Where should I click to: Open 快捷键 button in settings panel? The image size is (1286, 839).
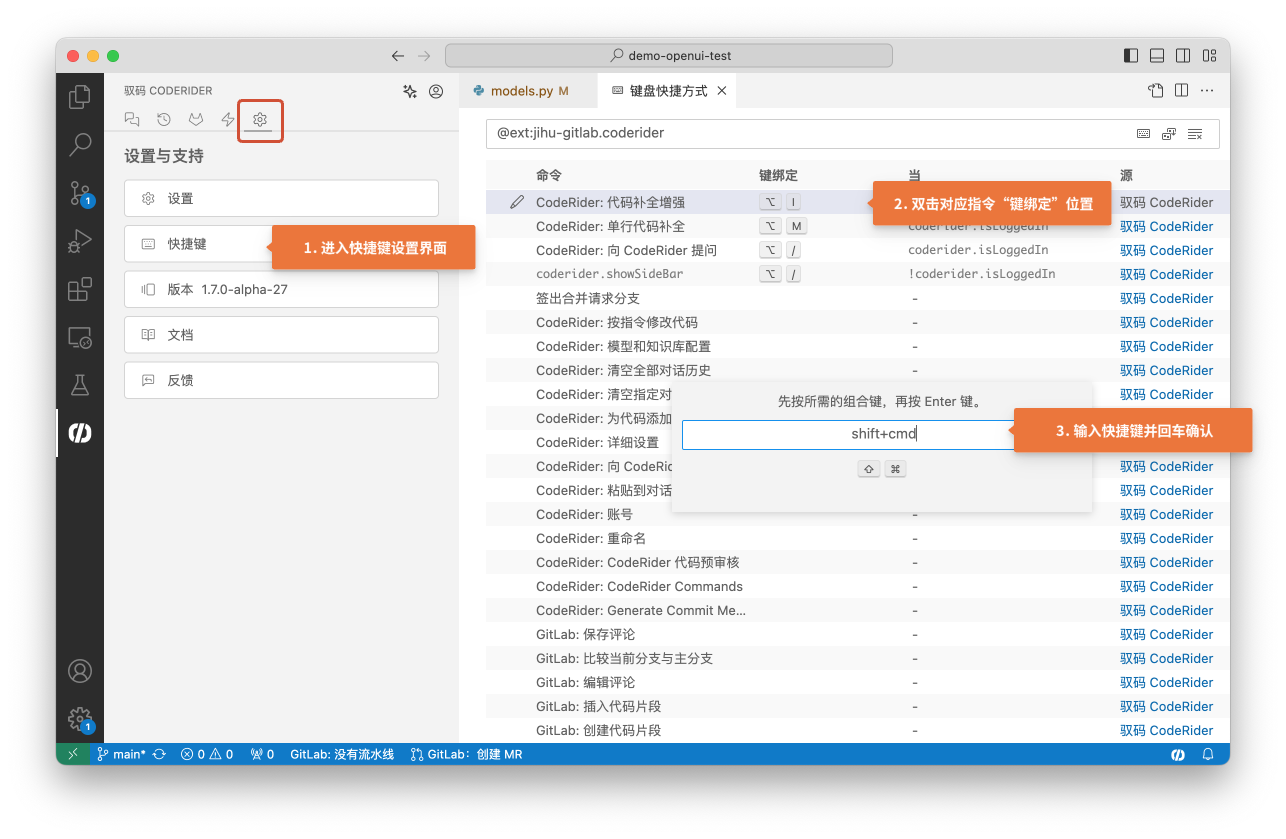[281, 244]
